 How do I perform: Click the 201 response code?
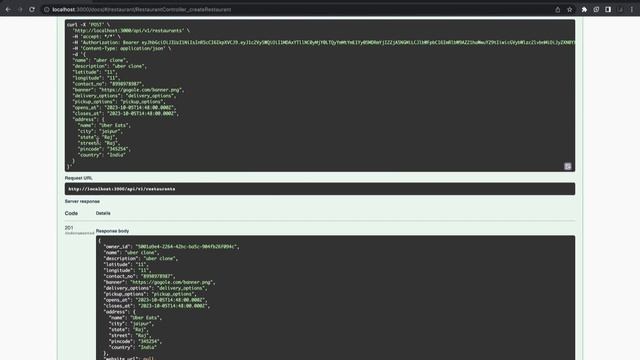(69, 228)
